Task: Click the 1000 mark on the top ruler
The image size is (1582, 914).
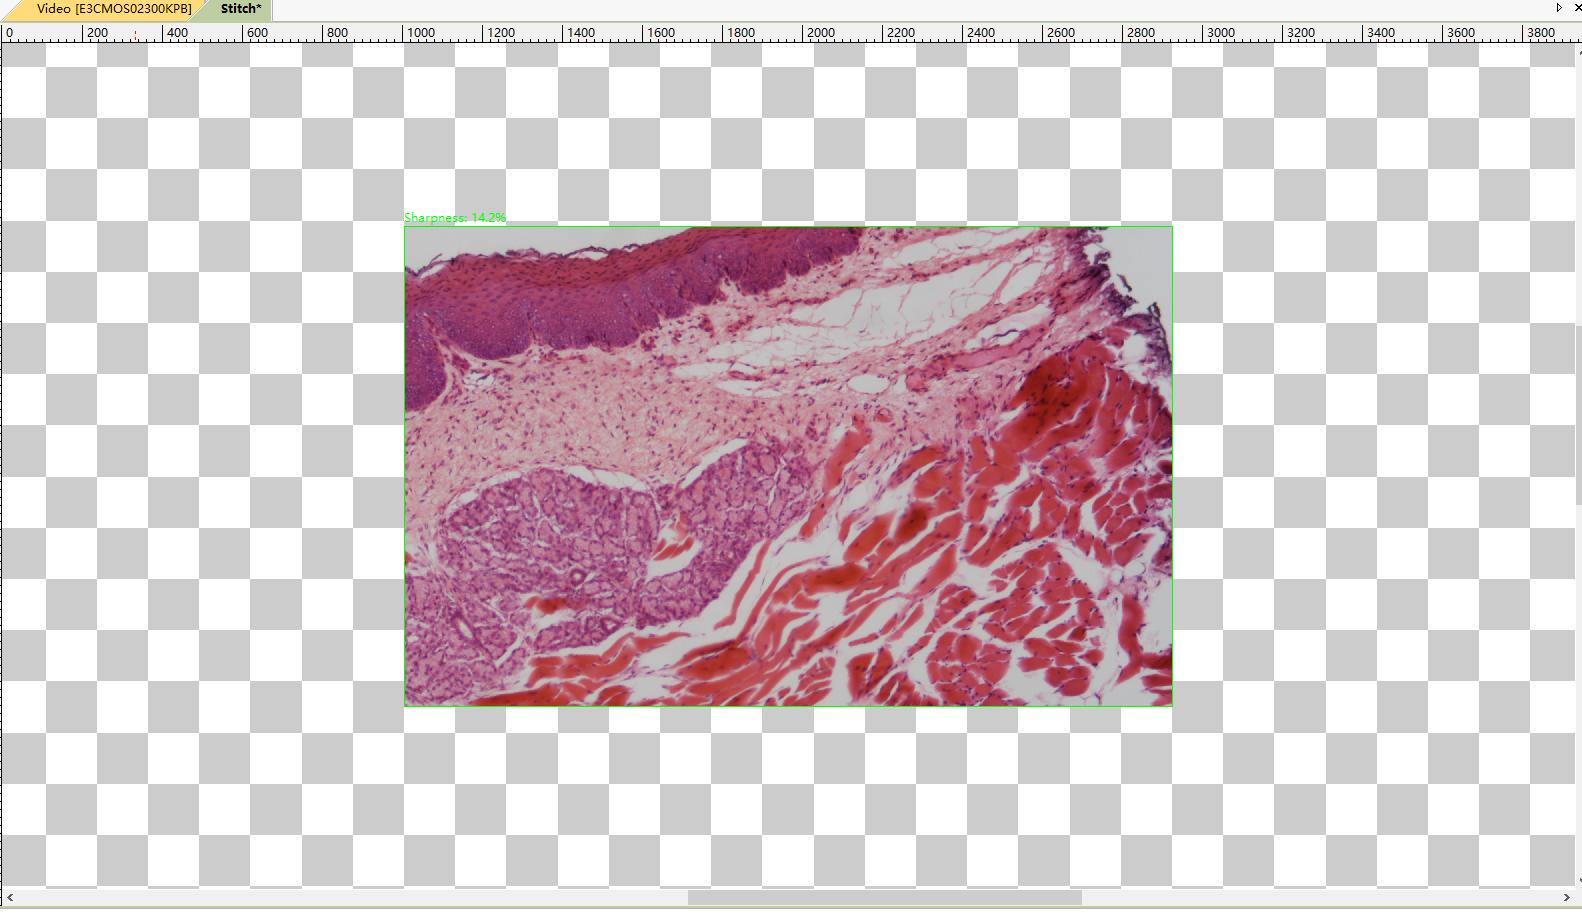Action: point(420,33)
